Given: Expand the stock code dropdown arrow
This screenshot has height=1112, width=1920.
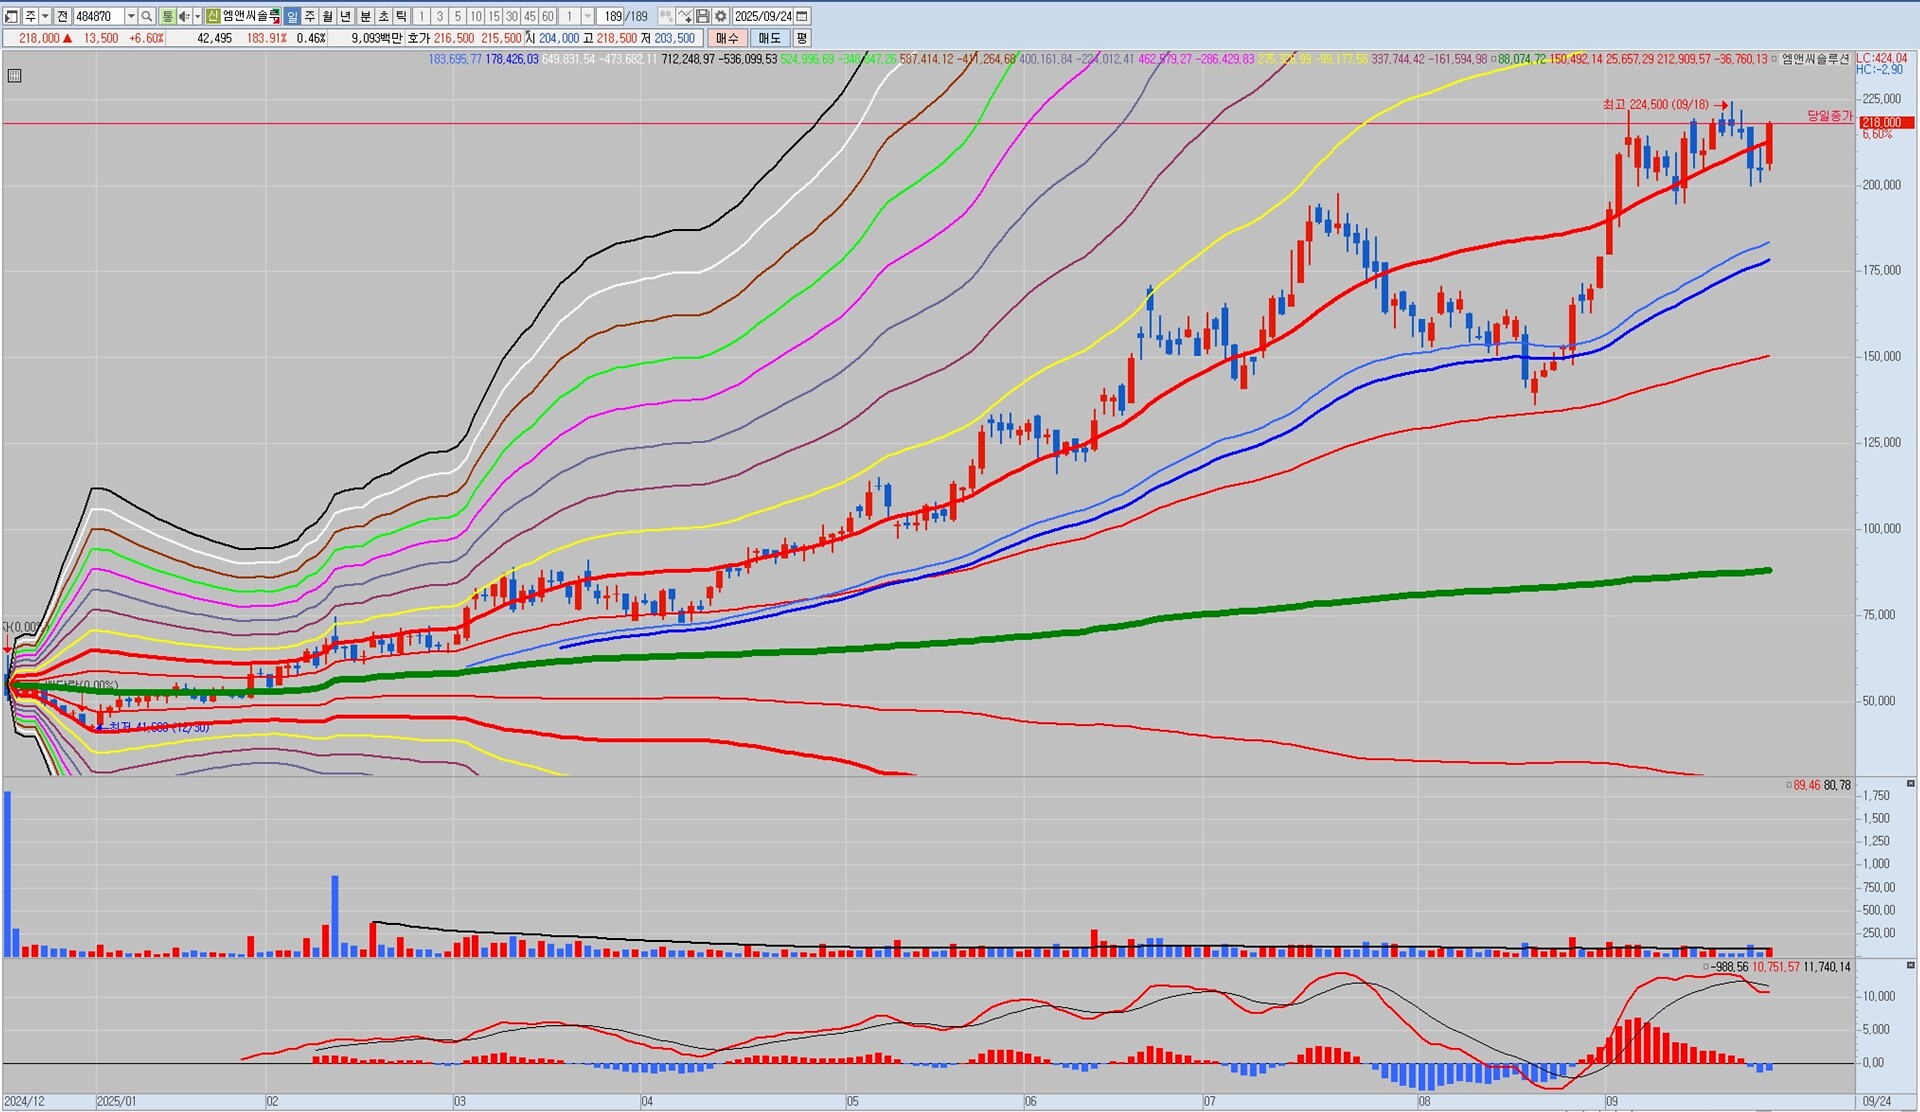Looking at the screenshot, I should pyautogui.click(x=131, y=16).
